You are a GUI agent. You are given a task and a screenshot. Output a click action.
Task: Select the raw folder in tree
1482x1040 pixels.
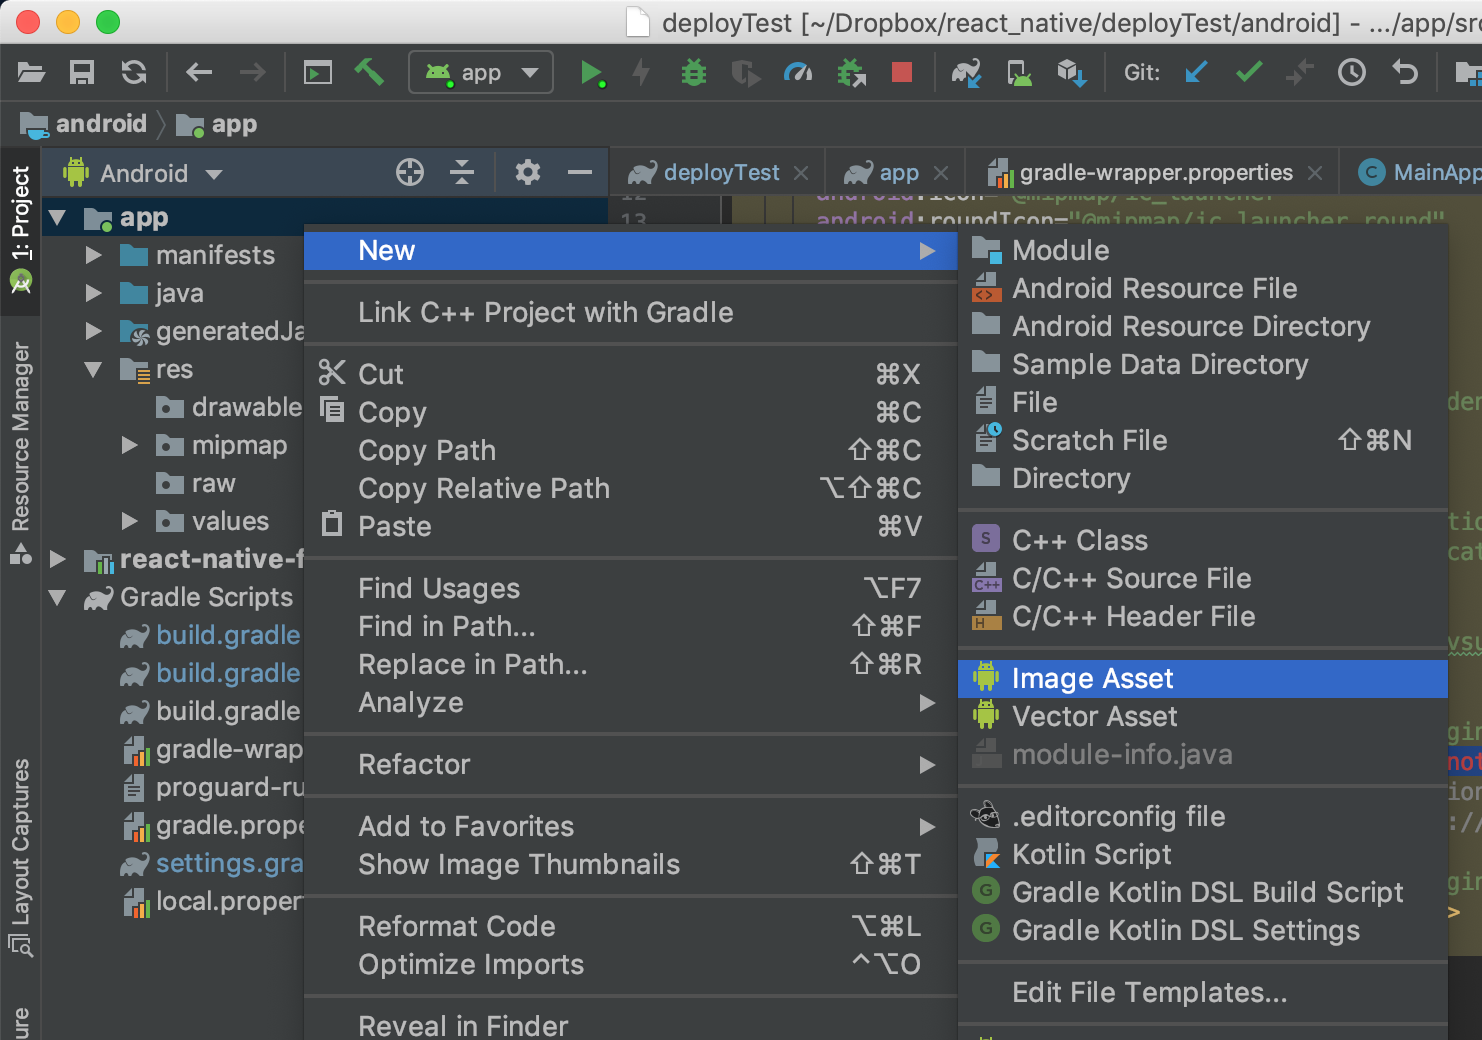196,483
